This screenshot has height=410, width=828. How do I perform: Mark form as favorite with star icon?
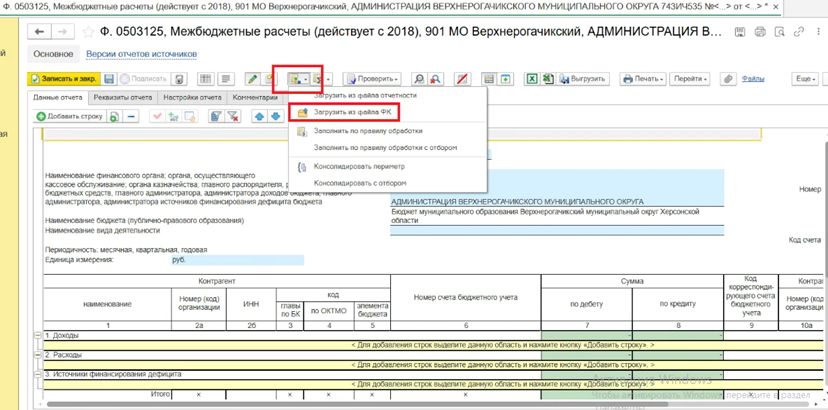coord(88,32)
